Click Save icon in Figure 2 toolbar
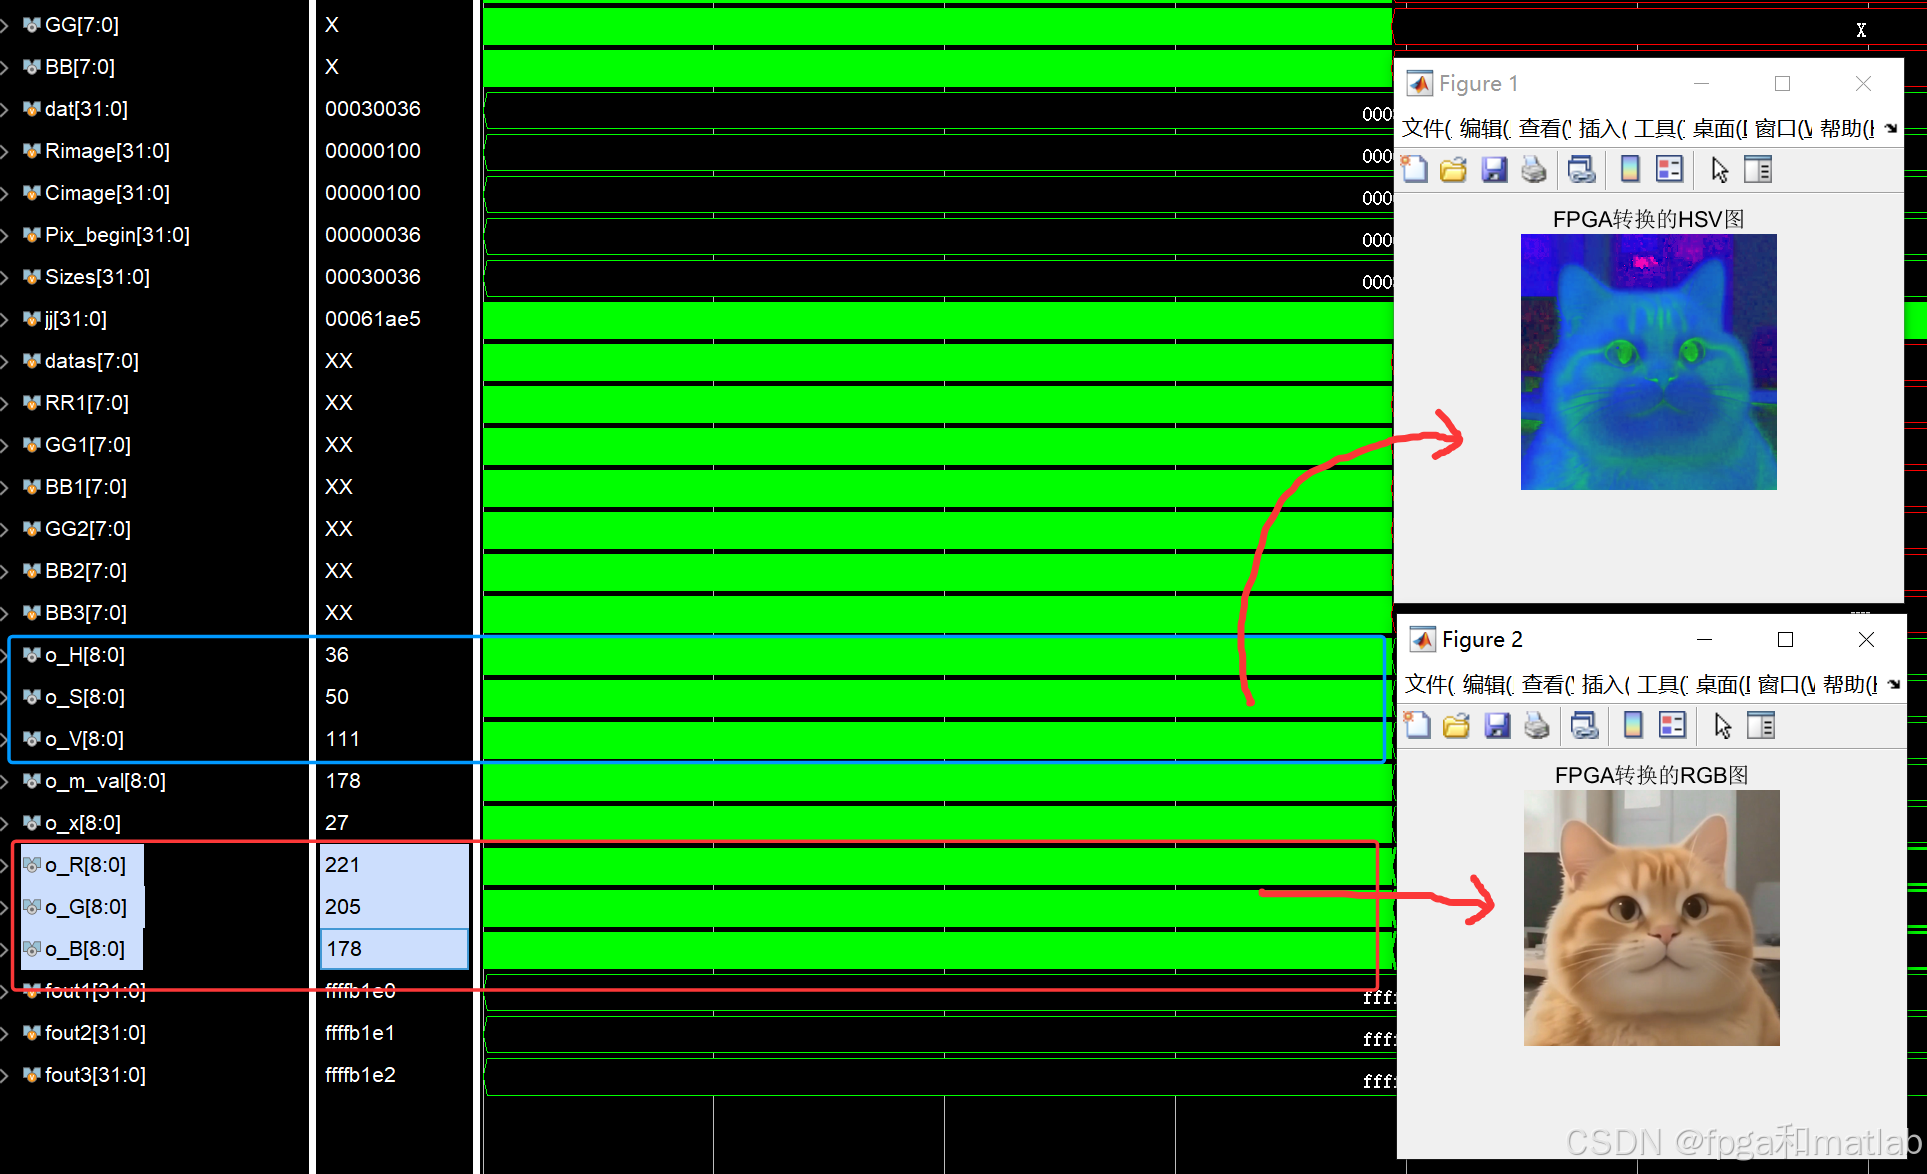The height and width of the screenshot is (1174, 1927). (x=1497, y=726)
